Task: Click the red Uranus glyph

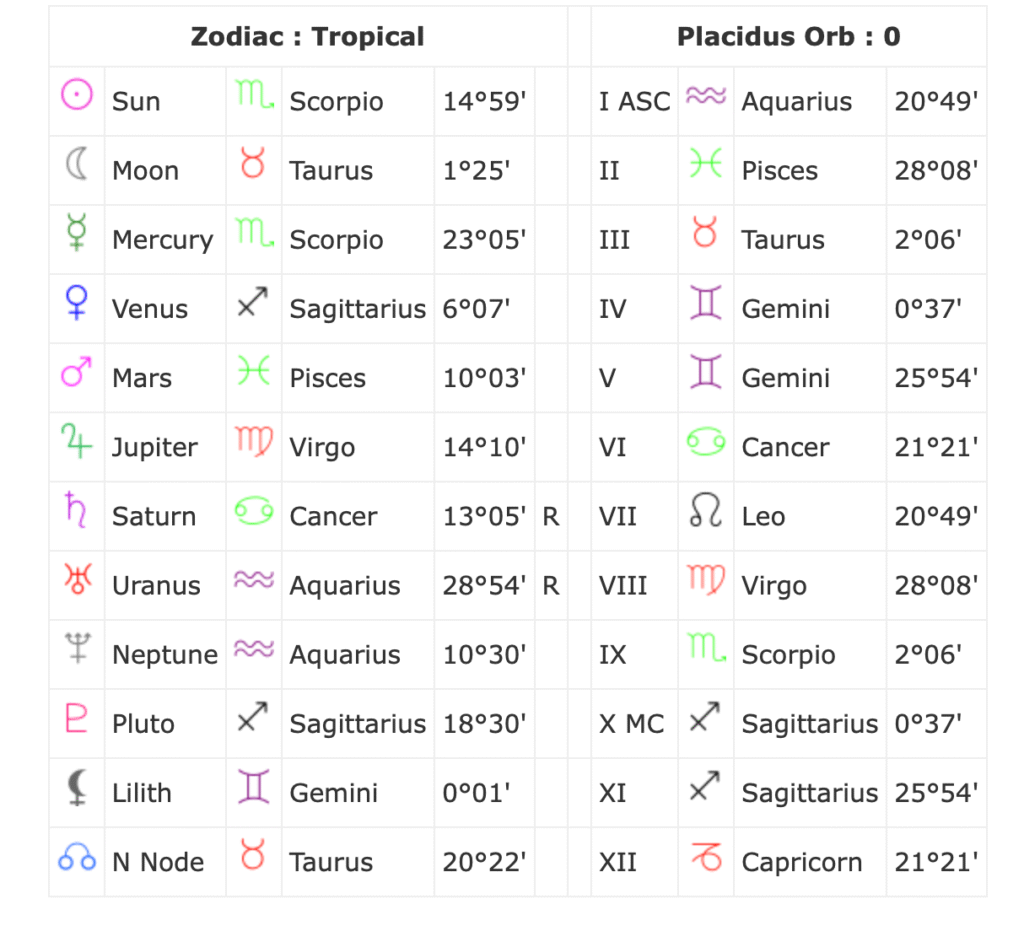Action: (x=78, y=579)
